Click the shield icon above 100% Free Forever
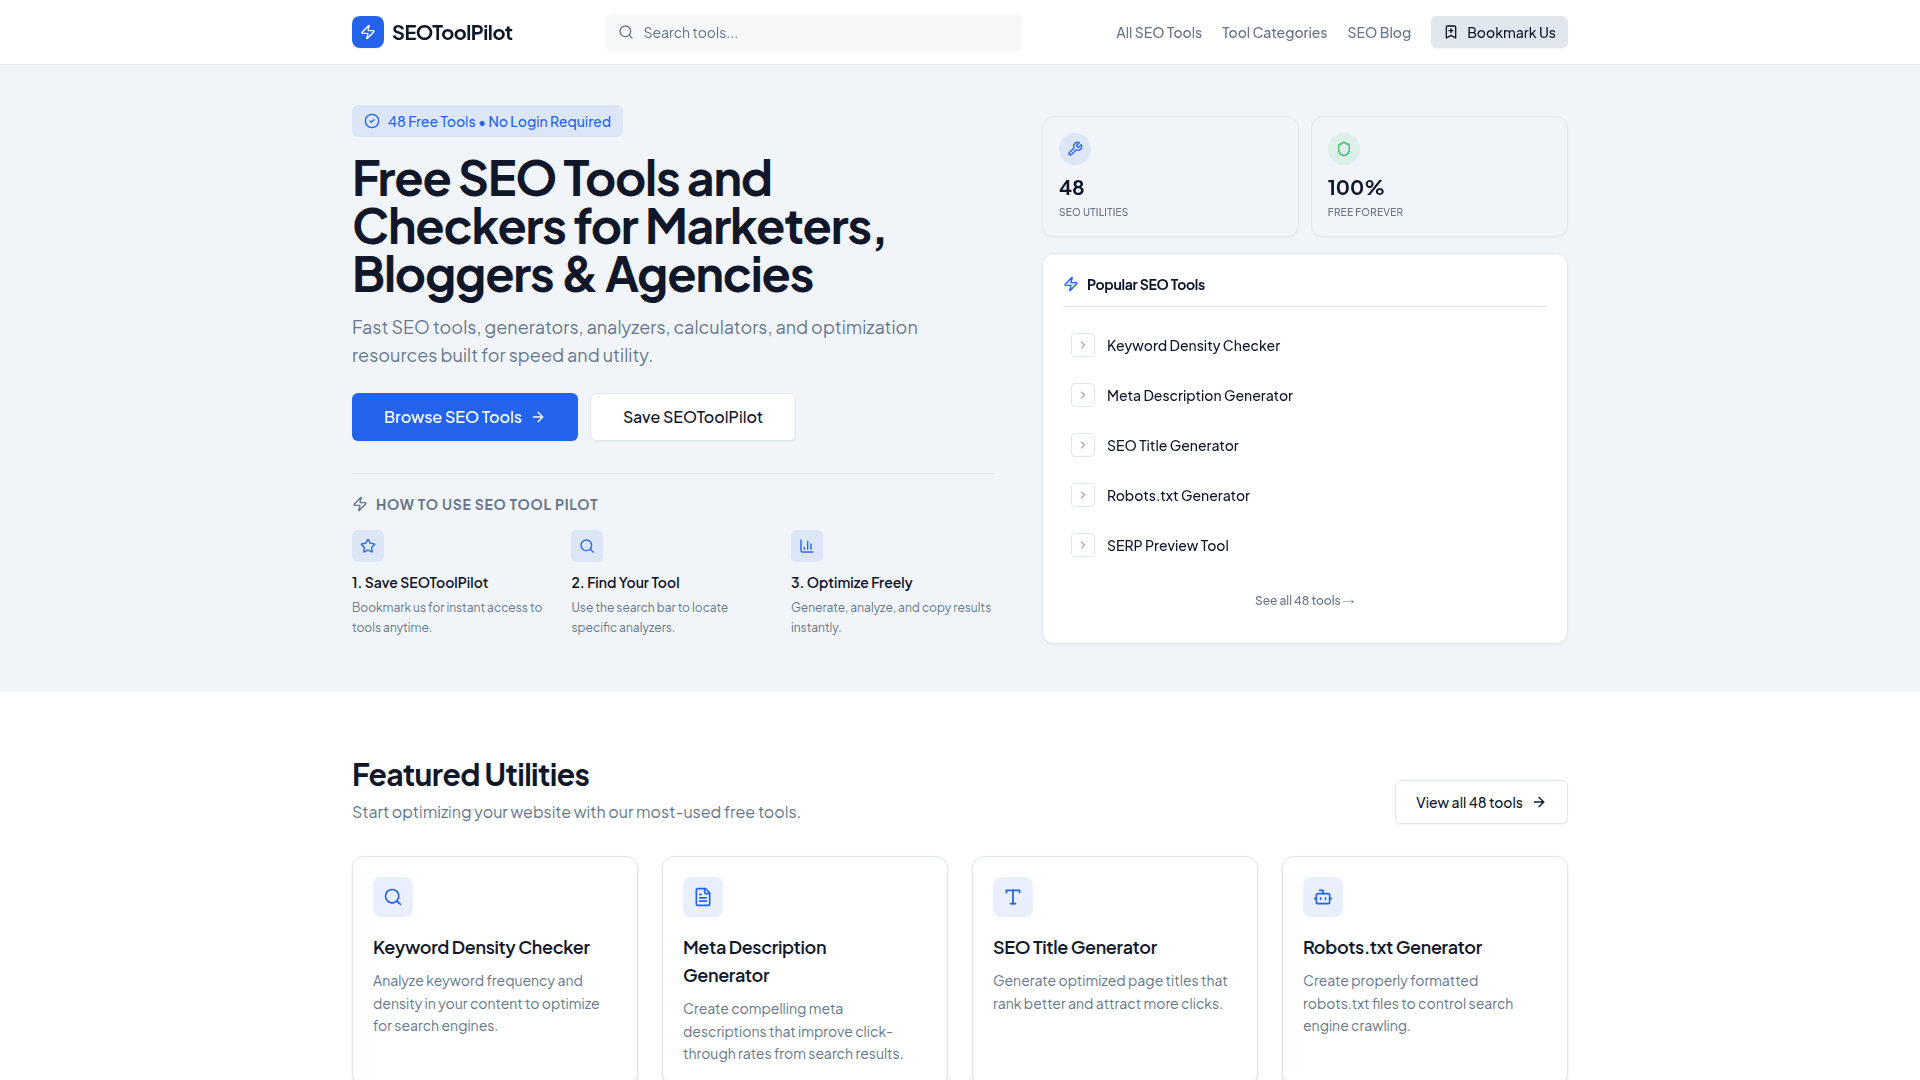Image resolution: width=1920 pixels, height=1080 pixels. click(1344, 149)
